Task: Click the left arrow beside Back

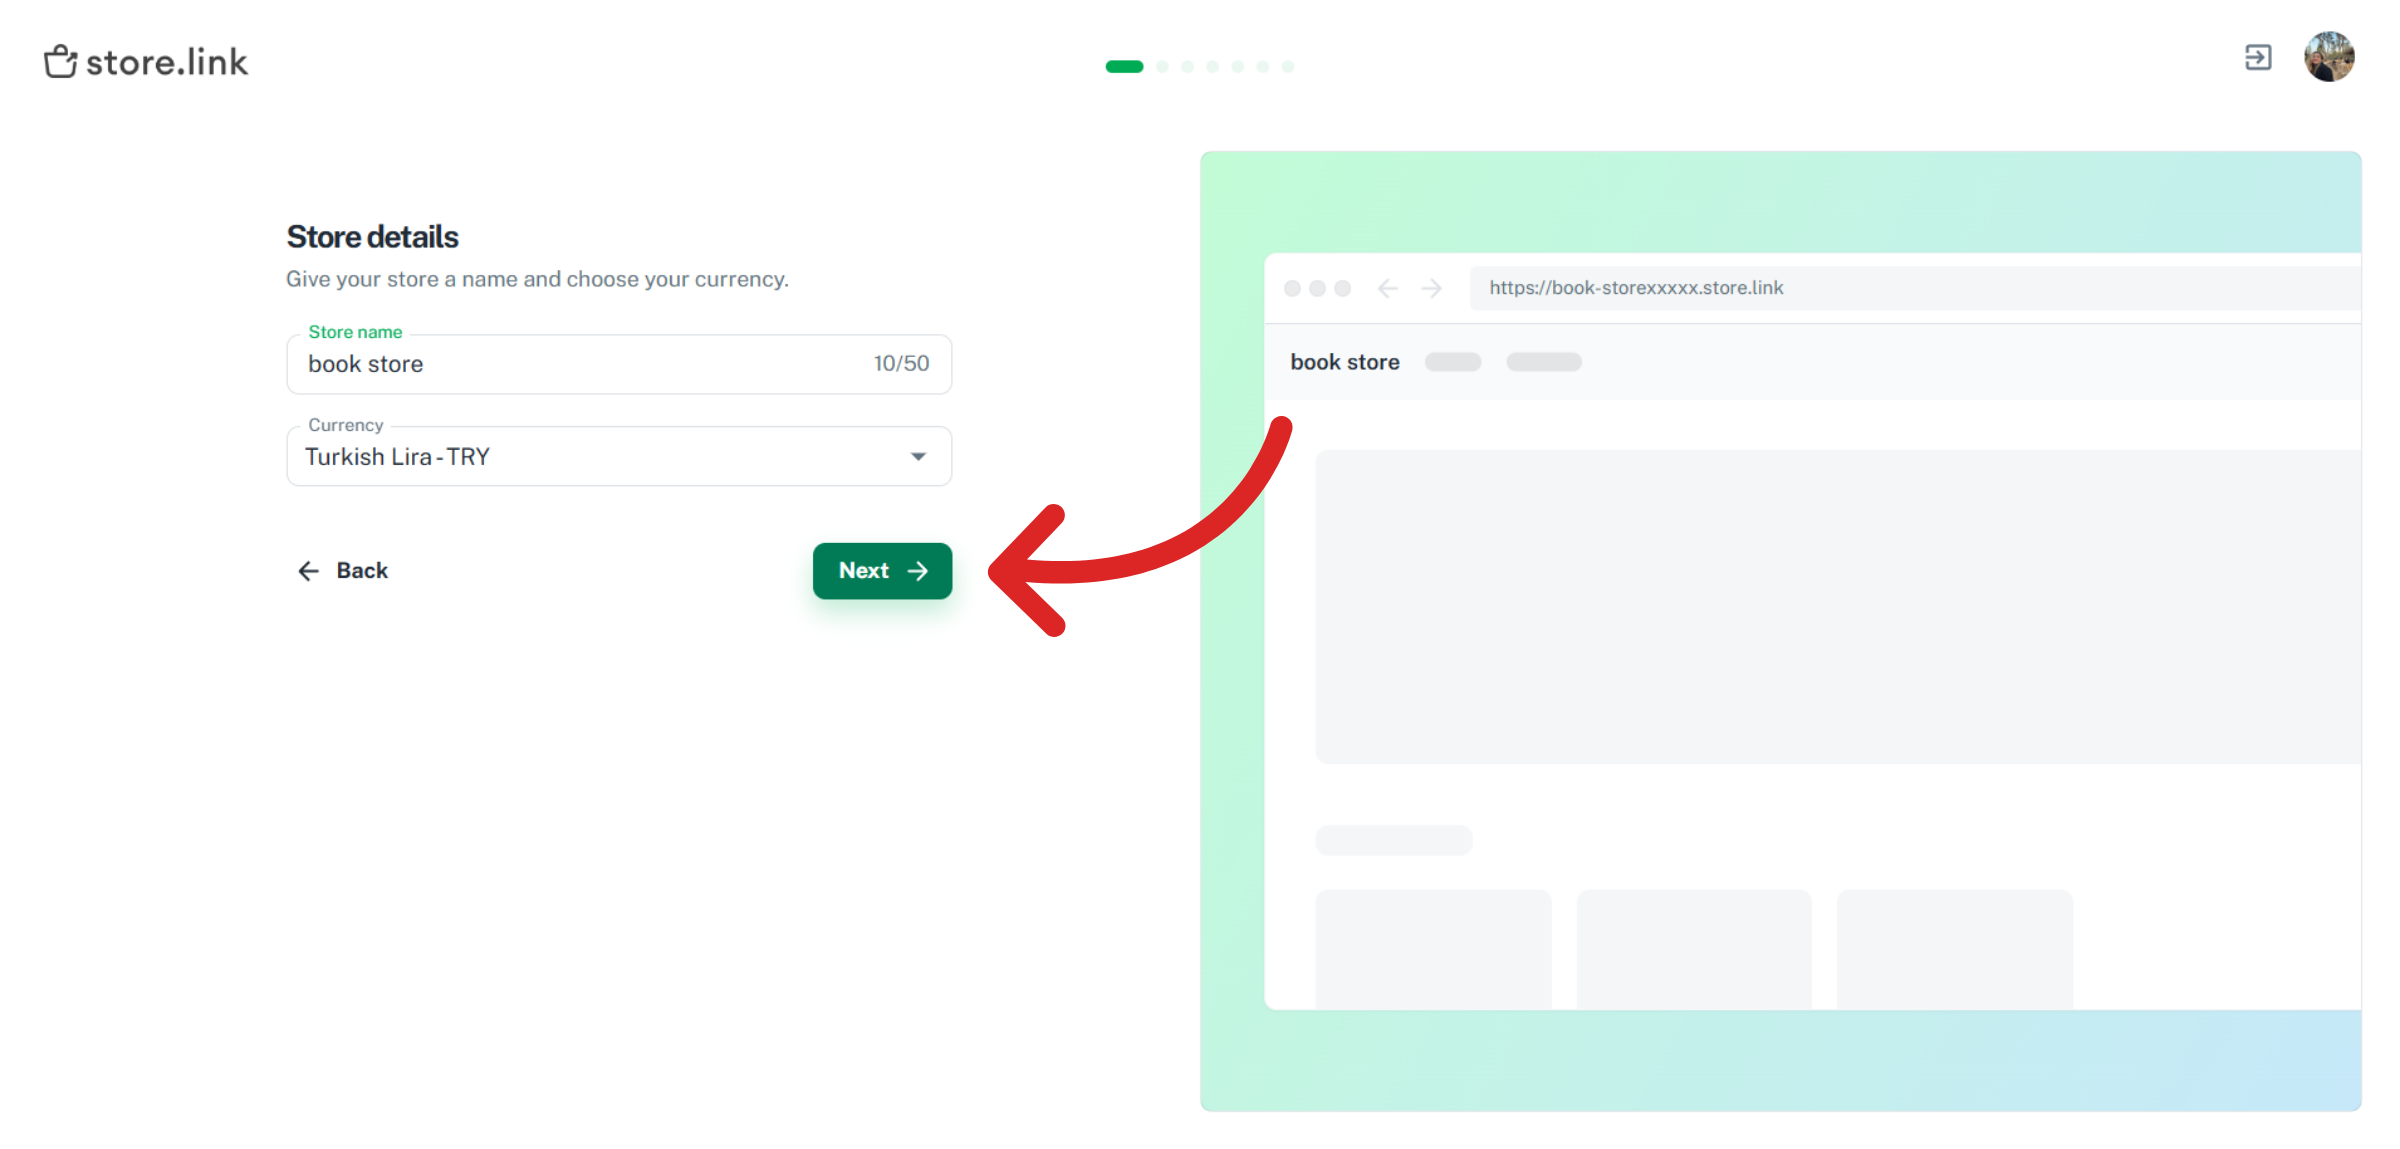Action: (x=308, y=571)
